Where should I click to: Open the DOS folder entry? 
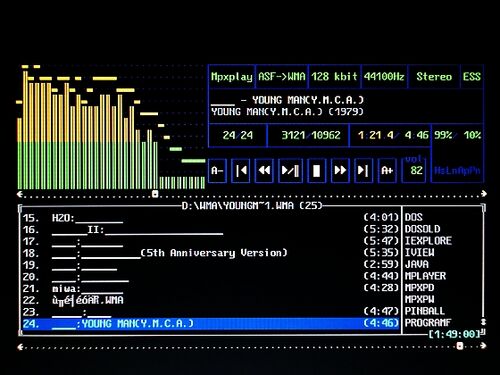[414, 217]
